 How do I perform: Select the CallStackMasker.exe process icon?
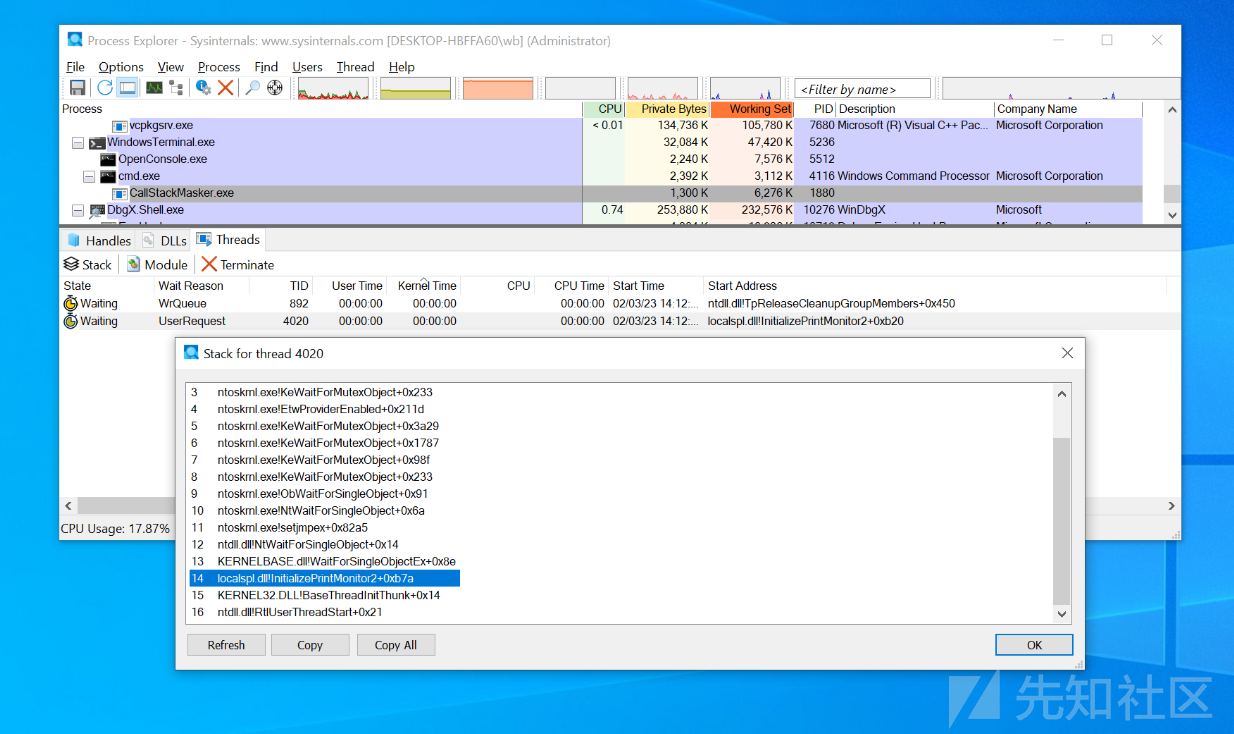coord(120,194)
